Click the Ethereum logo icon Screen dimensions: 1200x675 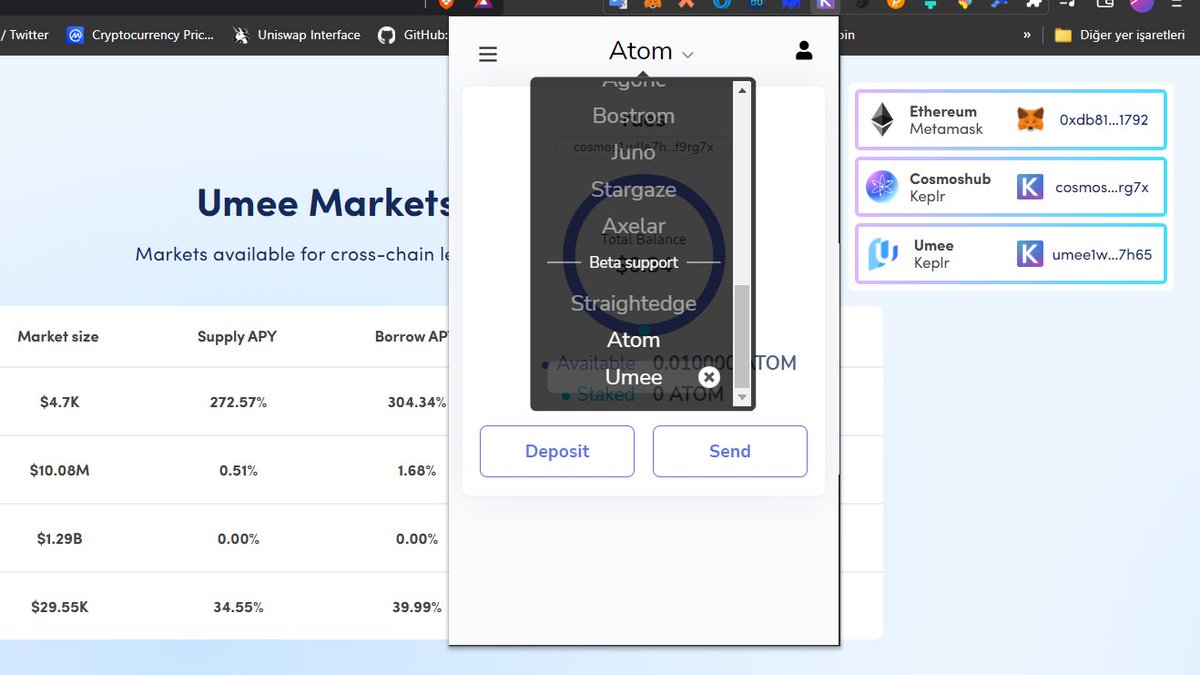[881, 120]
